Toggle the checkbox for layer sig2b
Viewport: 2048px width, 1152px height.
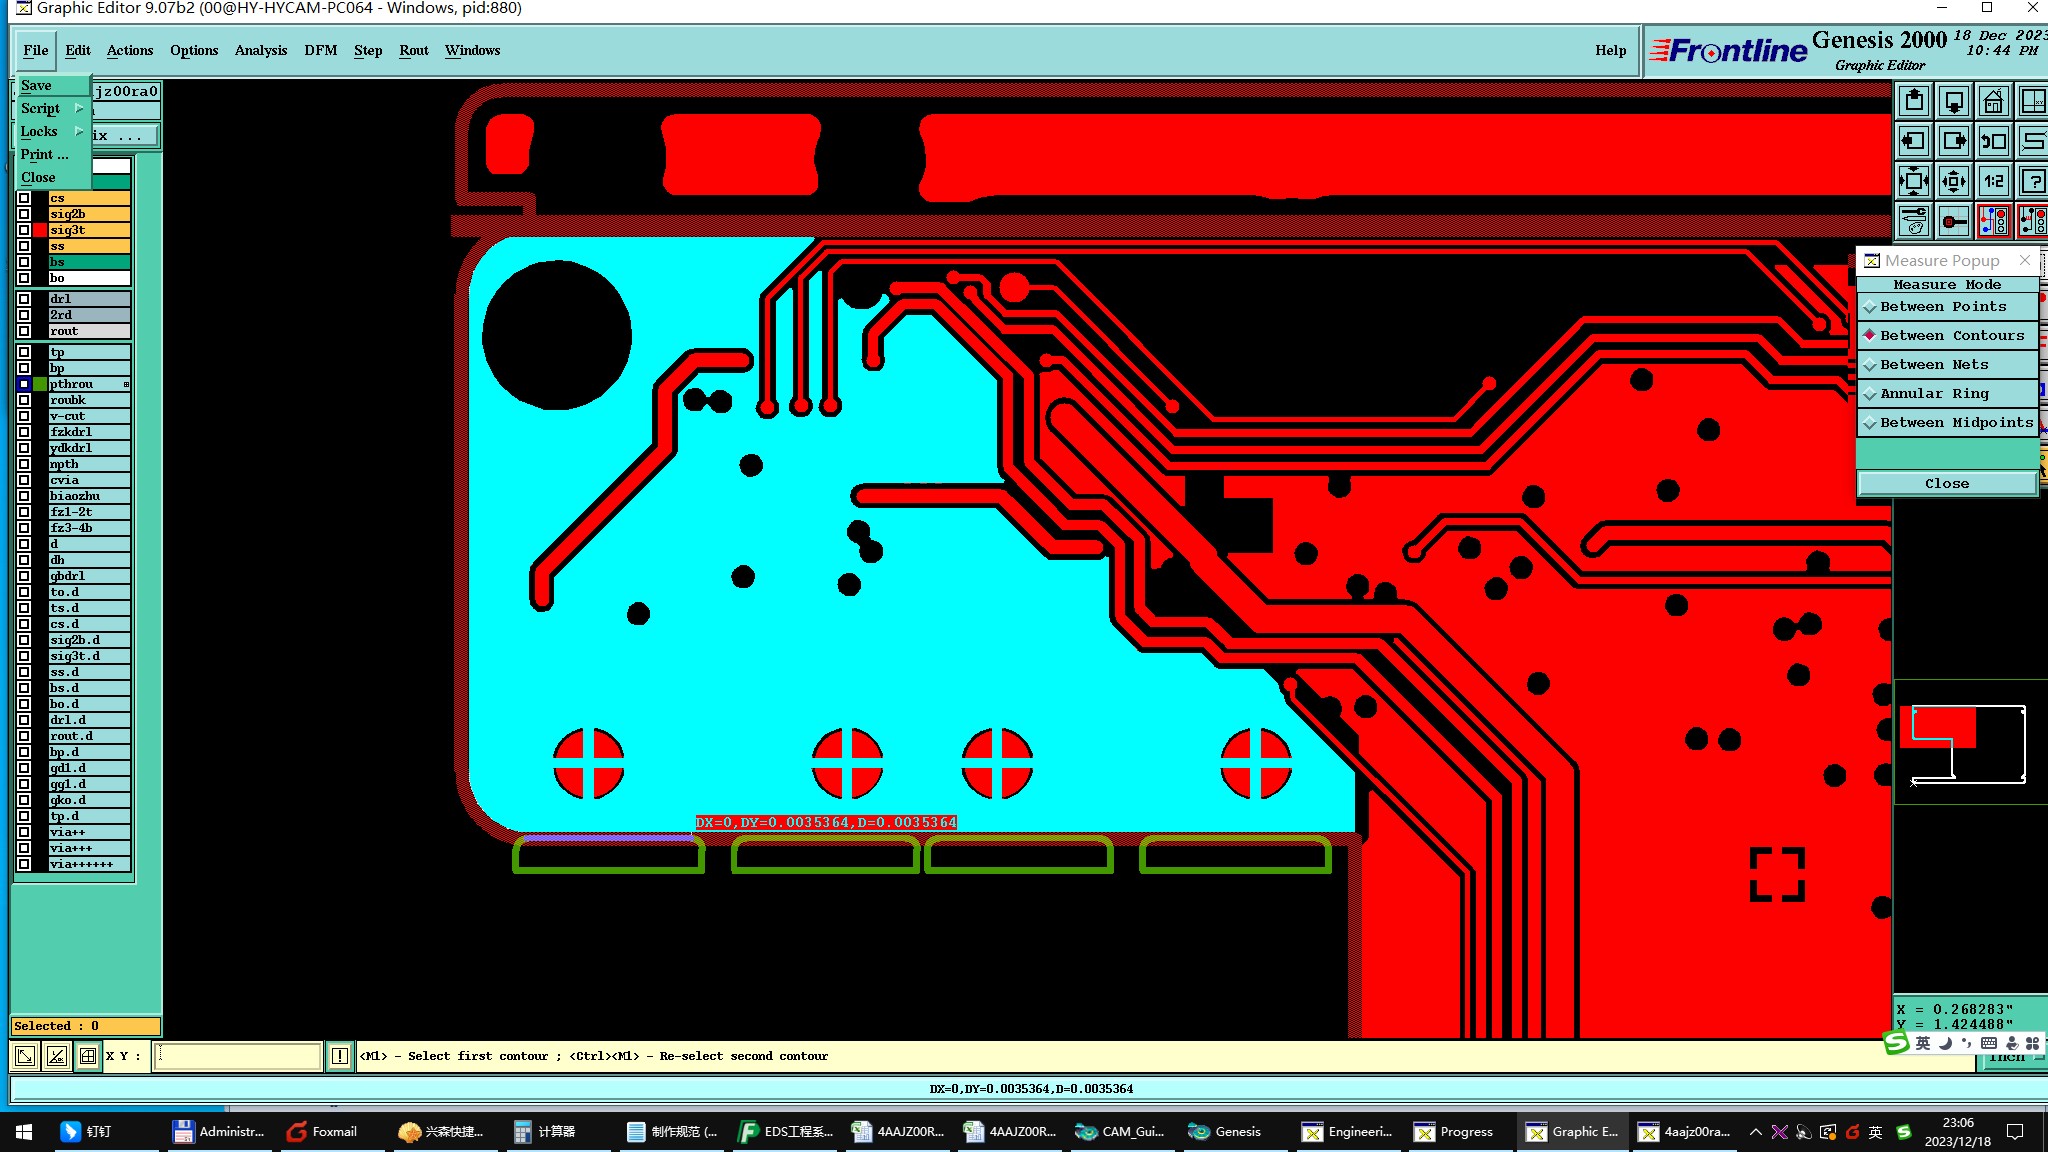click(24, 214)
